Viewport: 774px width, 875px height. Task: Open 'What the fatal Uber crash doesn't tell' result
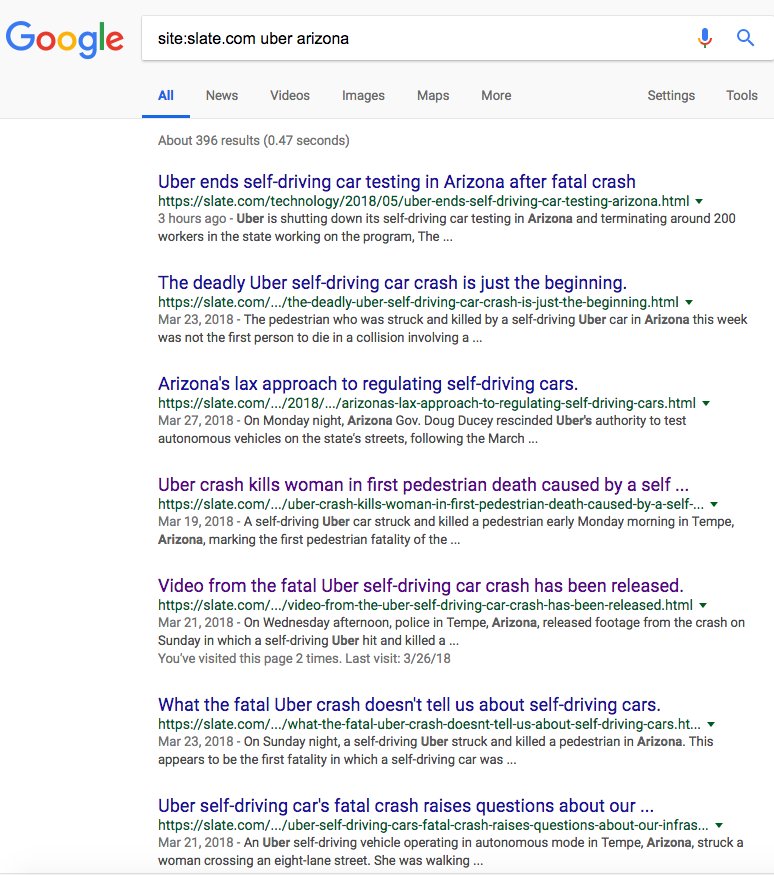click(x=409, y=704)
